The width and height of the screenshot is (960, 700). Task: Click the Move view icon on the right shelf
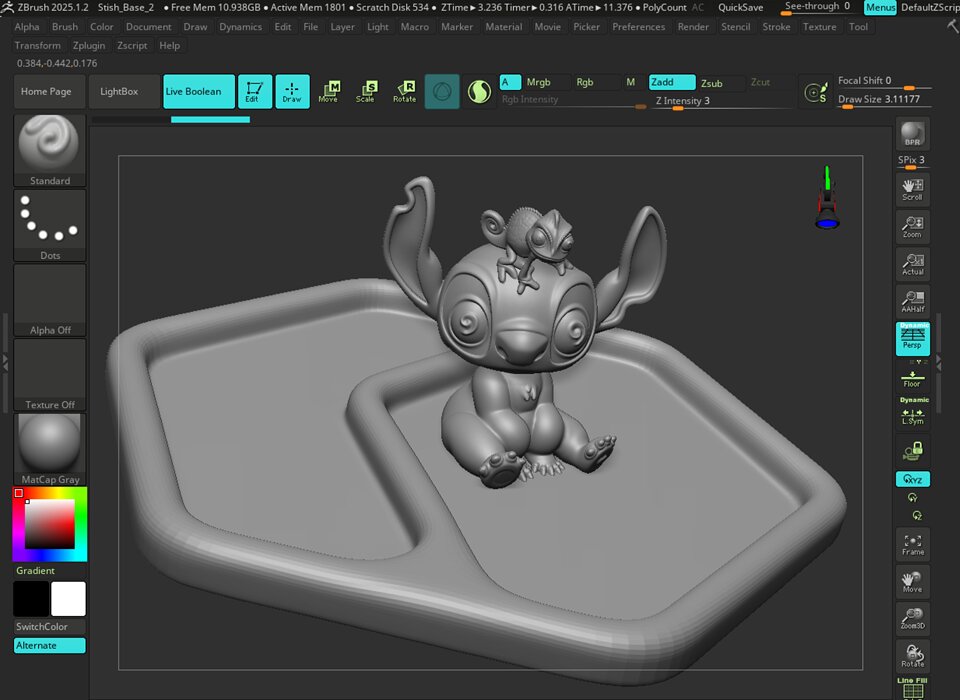(x=912, y=581)
